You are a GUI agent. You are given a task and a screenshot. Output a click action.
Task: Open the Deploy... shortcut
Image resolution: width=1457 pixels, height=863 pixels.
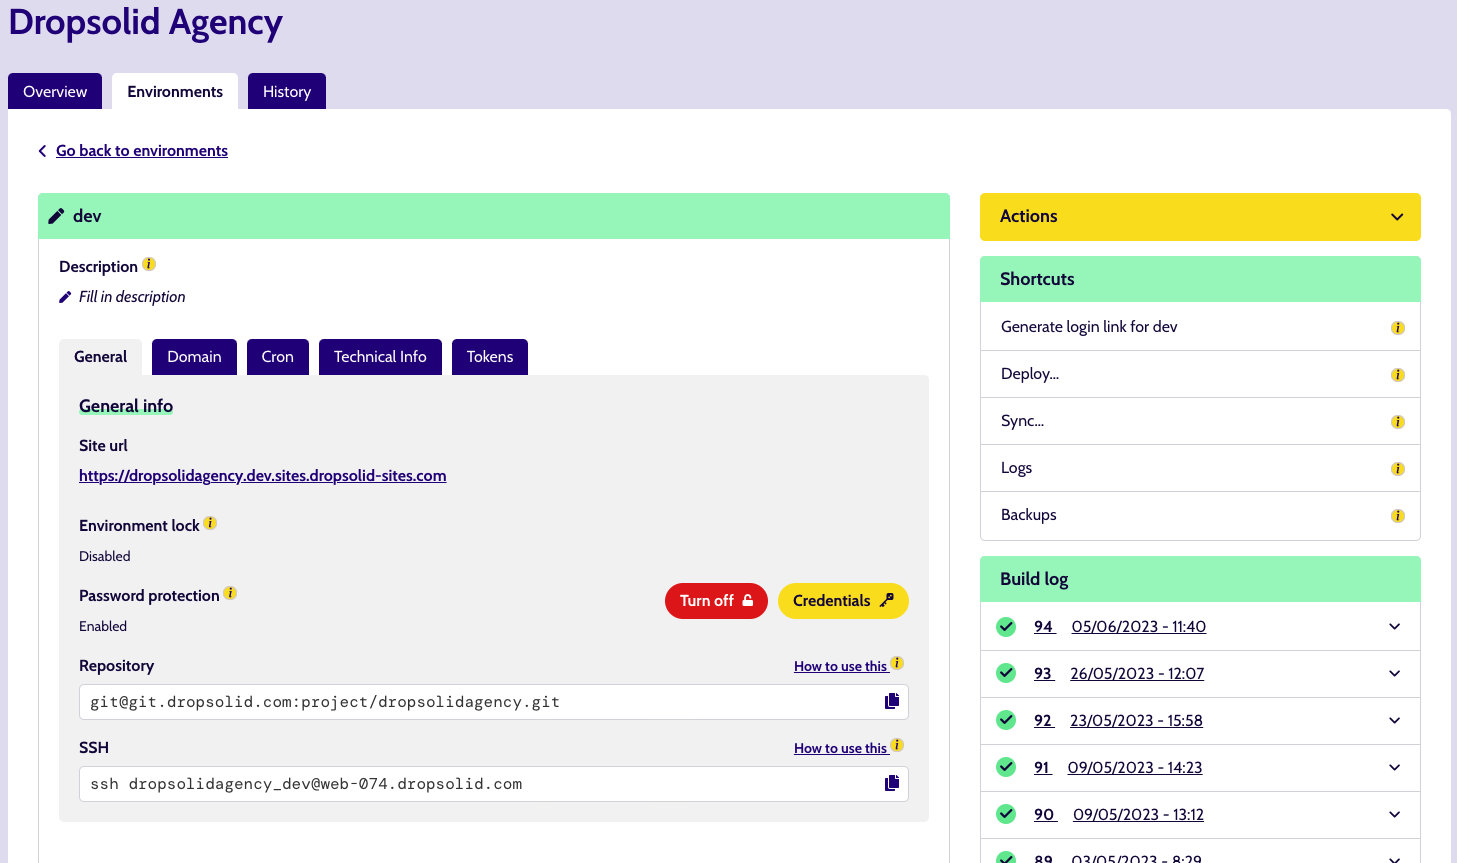(1030, 374)
